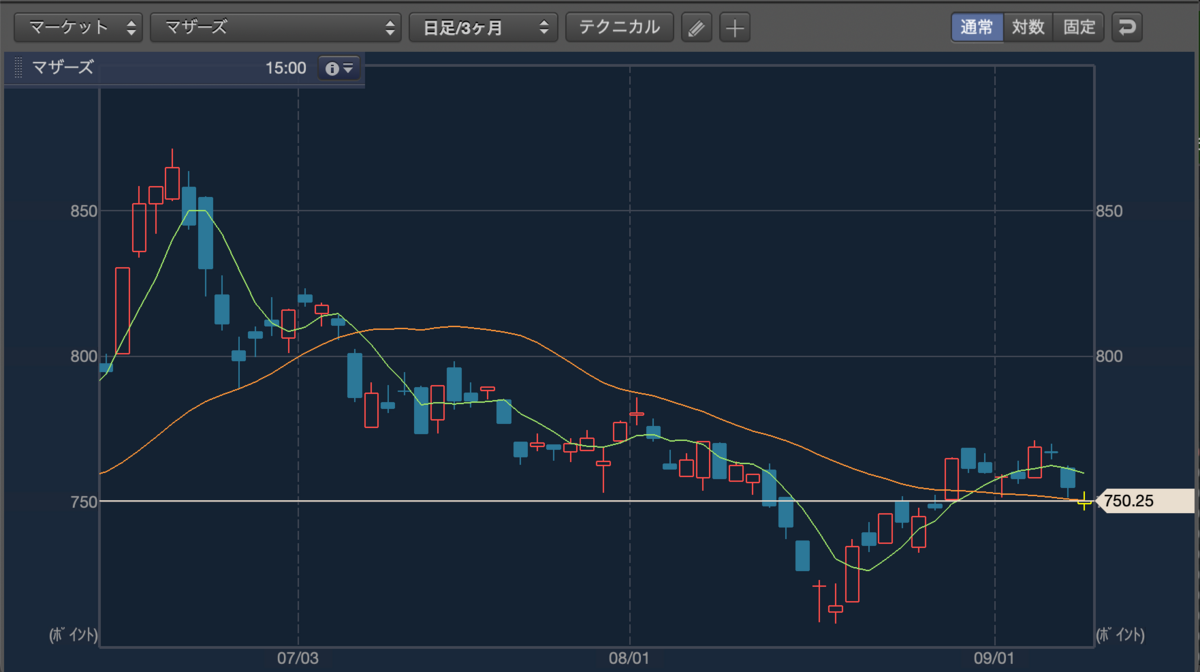Image resolution: width=1200 pixels, height=672 pixels.
Task: Click the undo return arrow icon
Action: [x=1128, y=27]
